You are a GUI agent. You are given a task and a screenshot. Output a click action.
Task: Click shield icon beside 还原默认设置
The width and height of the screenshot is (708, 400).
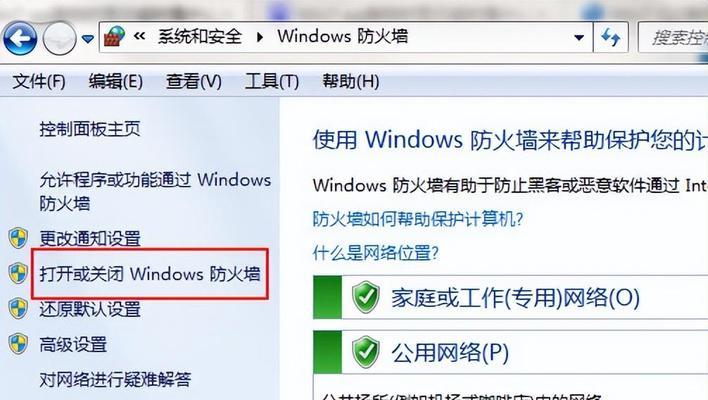click(18, 309)
